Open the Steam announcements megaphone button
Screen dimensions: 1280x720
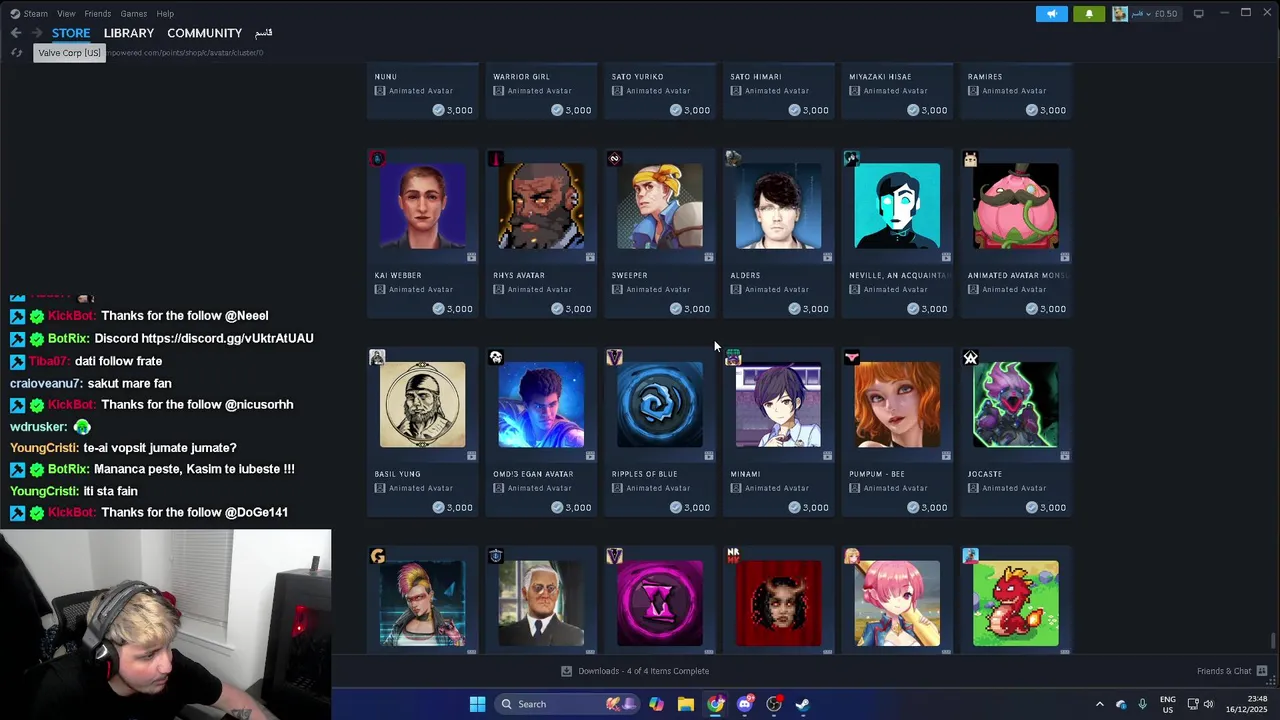(1052, 14)
